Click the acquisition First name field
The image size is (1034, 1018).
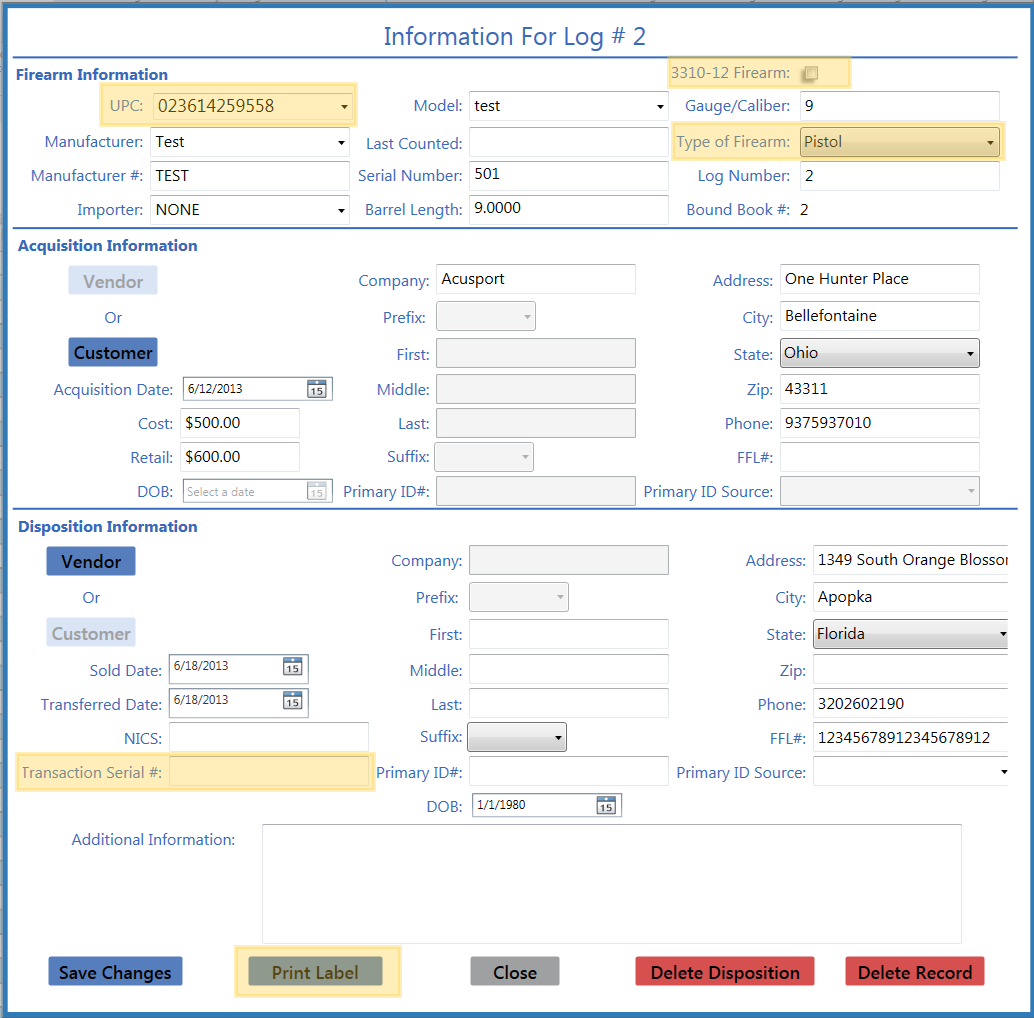click(x=535, y=353)
